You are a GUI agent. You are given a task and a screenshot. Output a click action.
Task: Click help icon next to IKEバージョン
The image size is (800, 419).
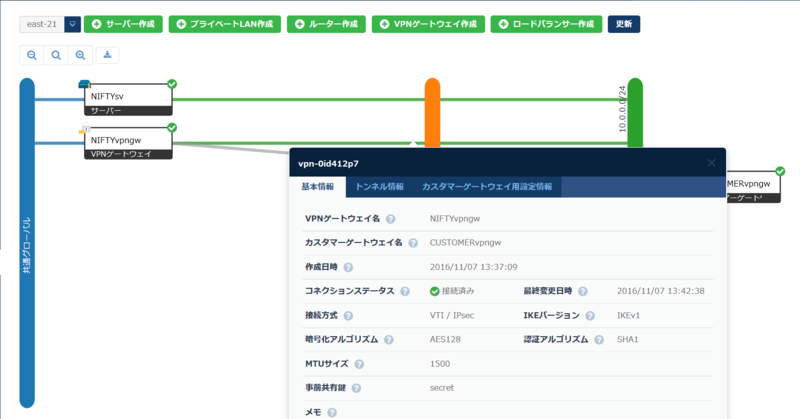pyautogui.click(x=591, y=315)
